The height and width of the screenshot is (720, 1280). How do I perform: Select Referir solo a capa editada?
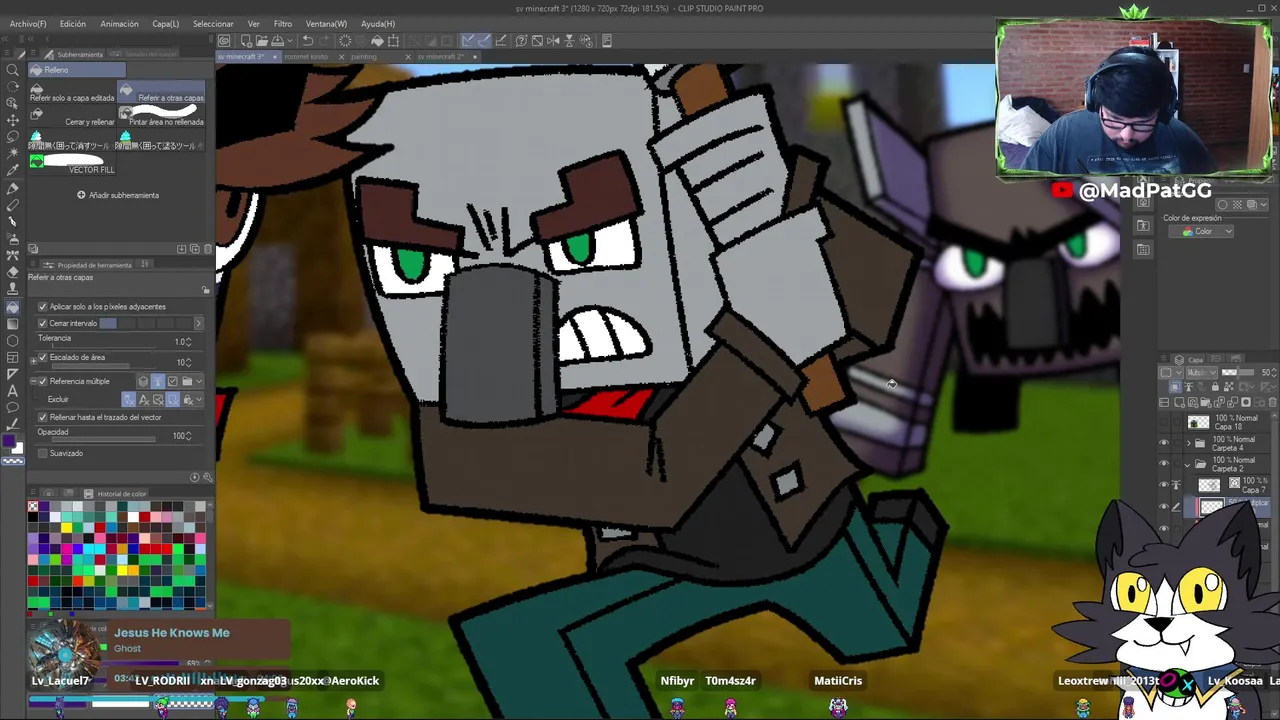(x=72, y=93)
